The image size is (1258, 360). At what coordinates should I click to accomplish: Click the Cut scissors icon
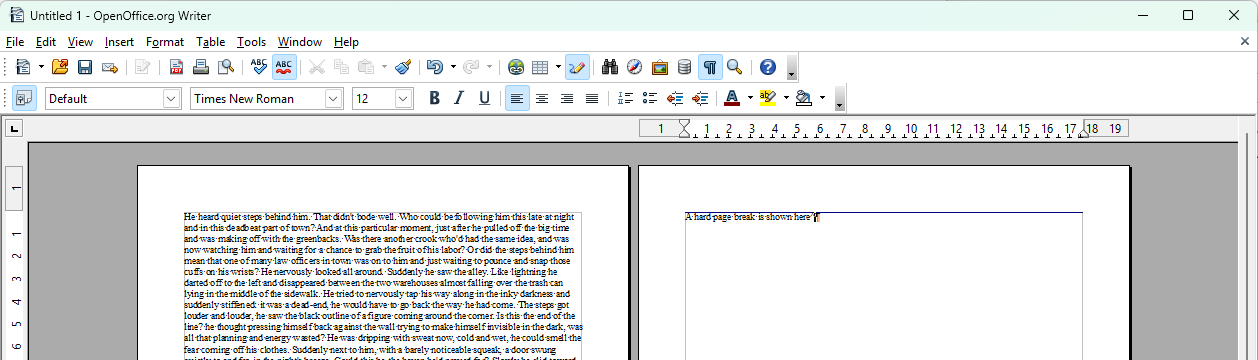[317, 67]
